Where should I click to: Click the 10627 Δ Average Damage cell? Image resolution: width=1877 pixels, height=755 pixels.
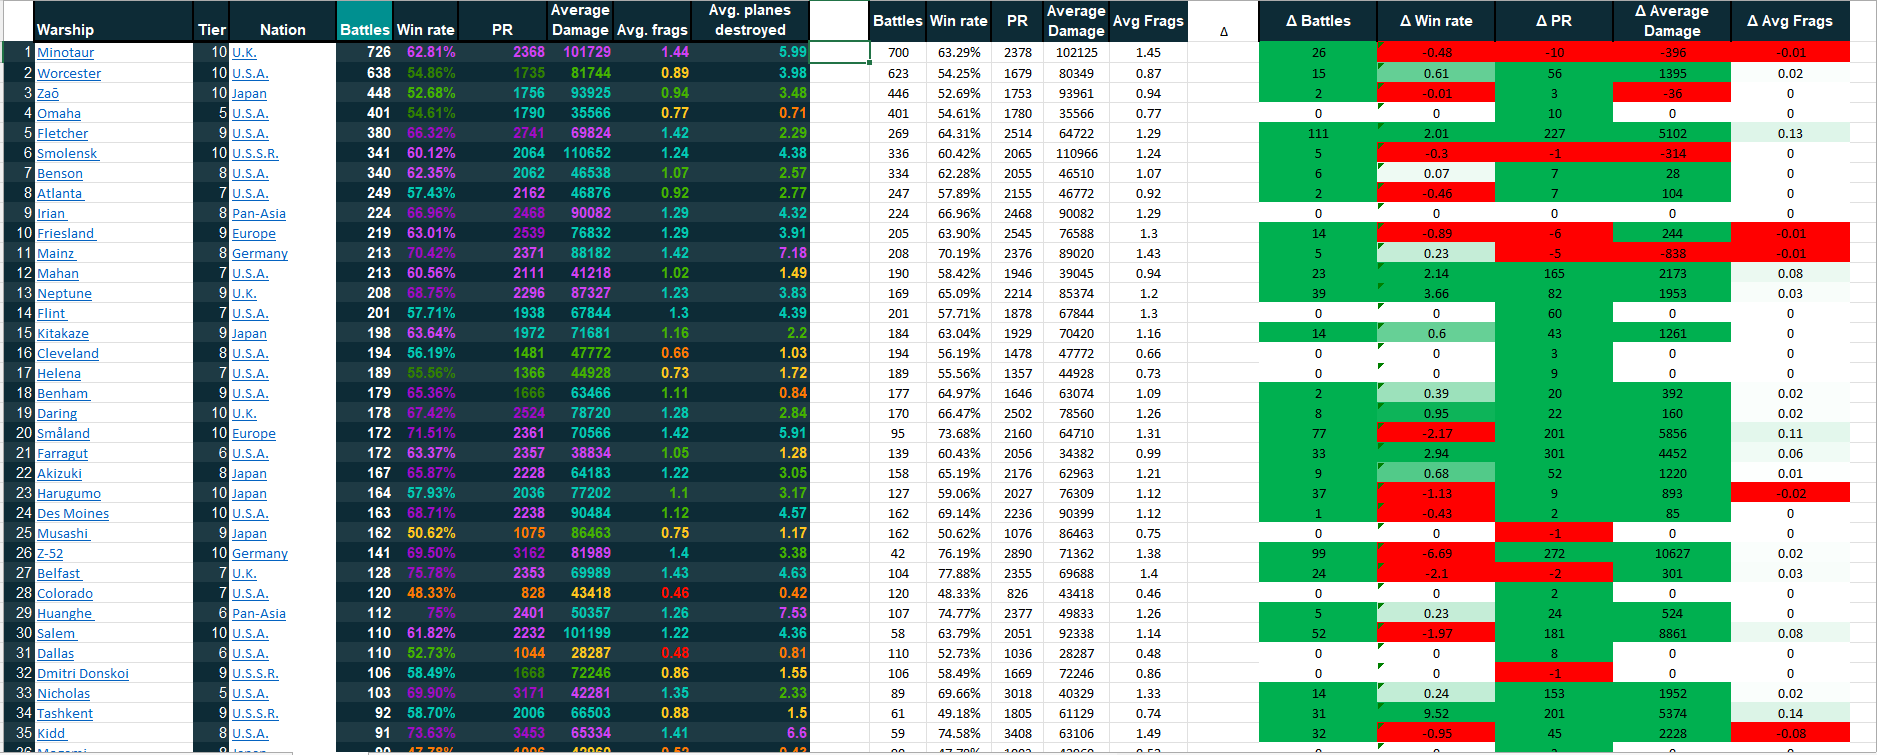pyautogui.click(x=1672, y=553)
